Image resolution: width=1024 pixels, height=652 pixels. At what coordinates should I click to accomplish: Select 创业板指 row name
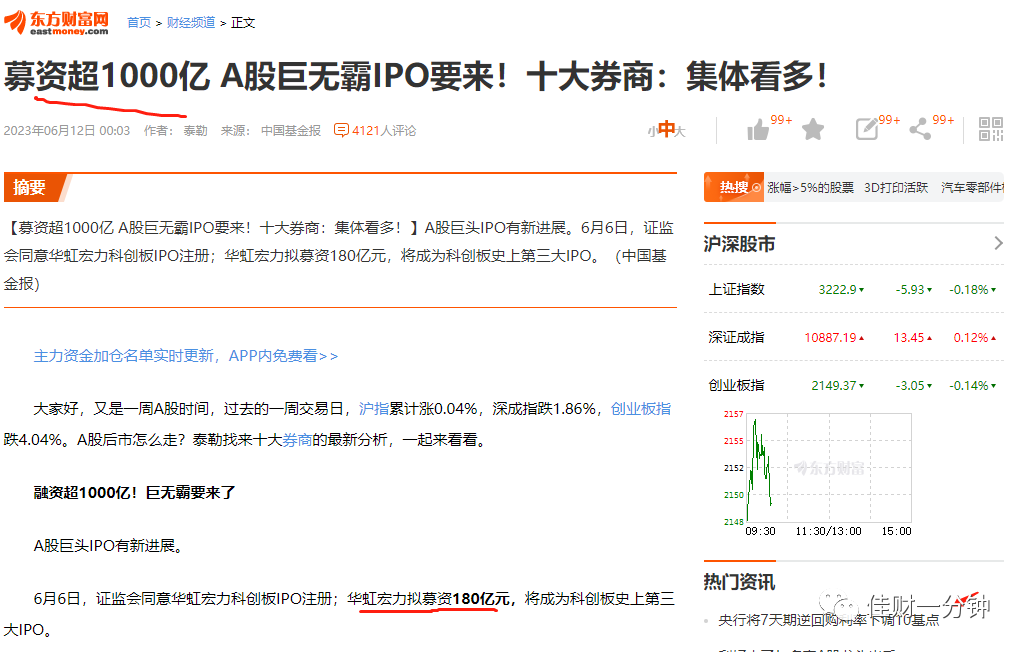click(x=737, y=385)
